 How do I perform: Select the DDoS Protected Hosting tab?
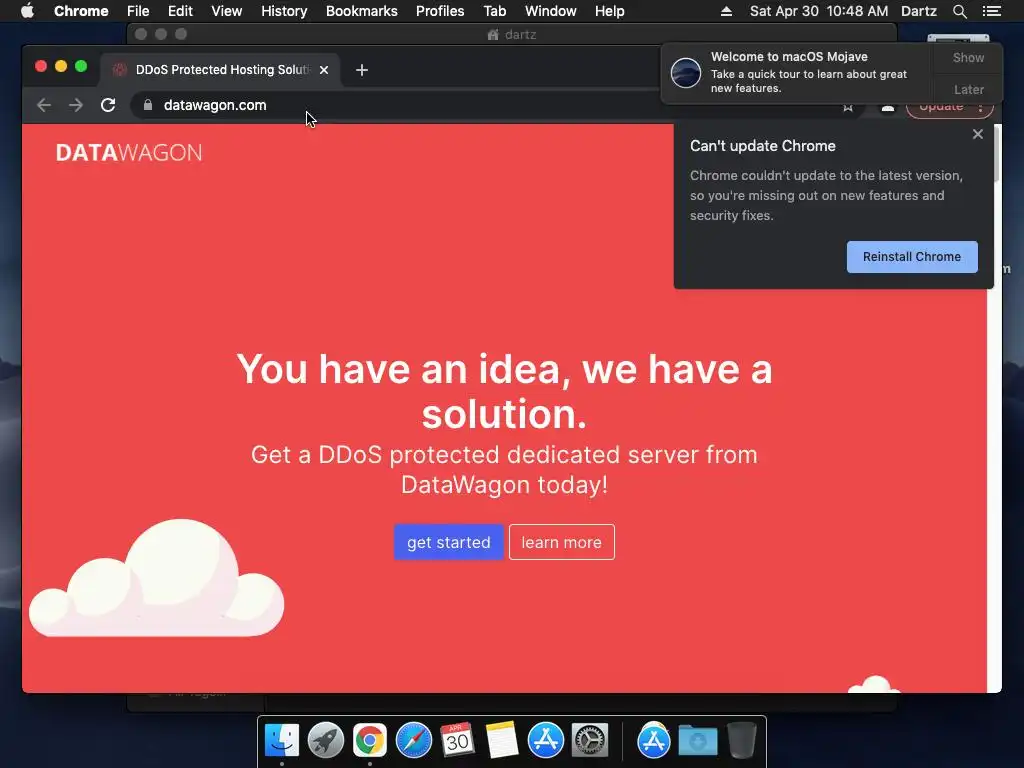click(x=220, y=70)
